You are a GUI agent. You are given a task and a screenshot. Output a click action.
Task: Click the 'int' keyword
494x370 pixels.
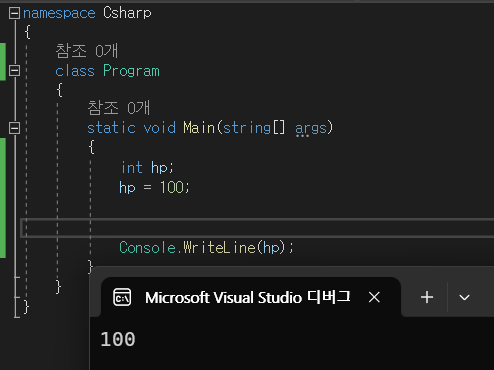tap(132, 168)
